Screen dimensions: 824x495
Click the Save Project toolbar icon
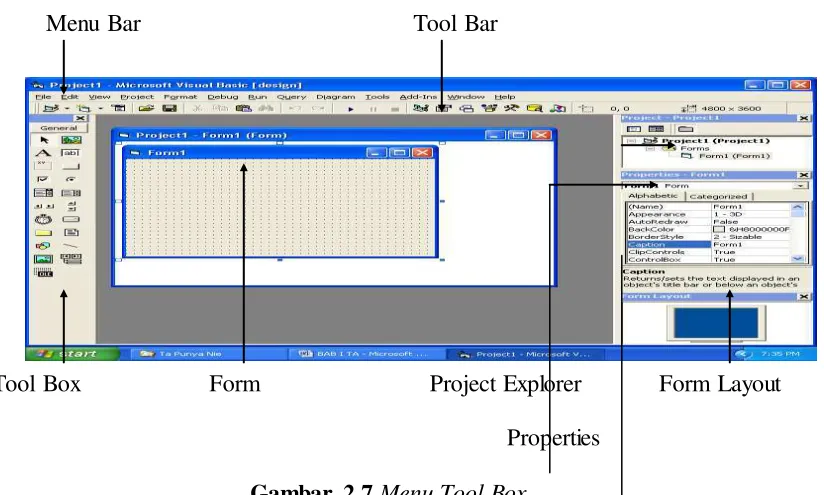[169, 108]
